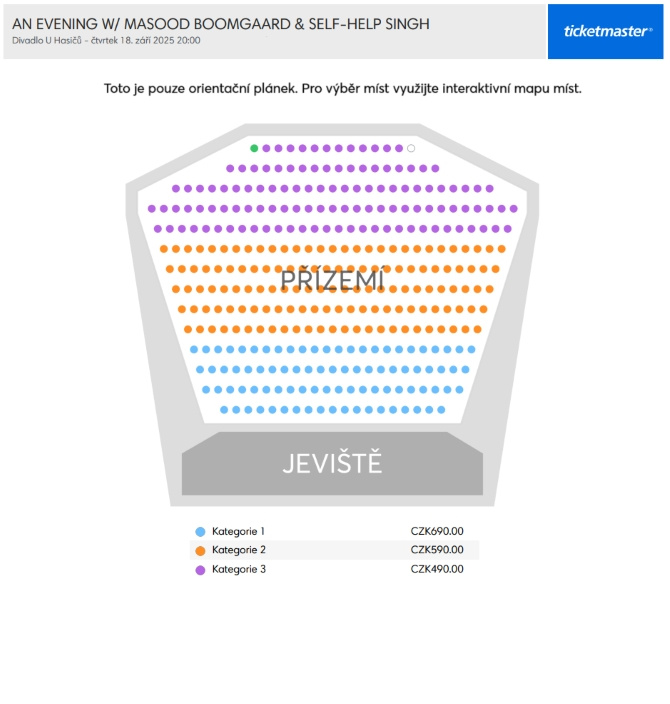Click the orientation plan notice text

[343, 88]
